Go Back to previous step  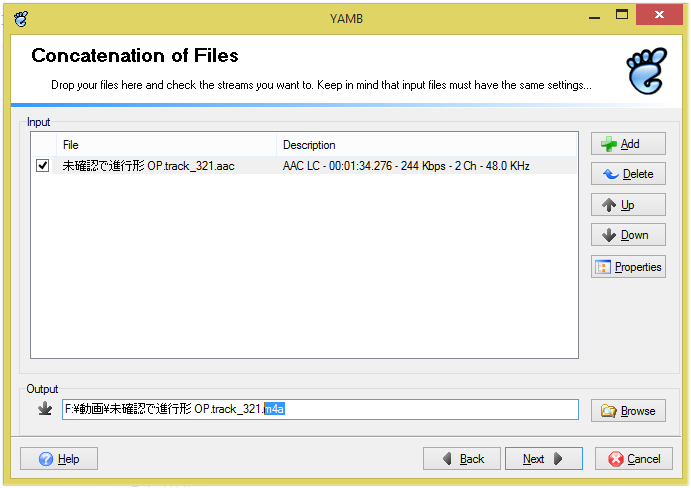(x=462, y=459)
